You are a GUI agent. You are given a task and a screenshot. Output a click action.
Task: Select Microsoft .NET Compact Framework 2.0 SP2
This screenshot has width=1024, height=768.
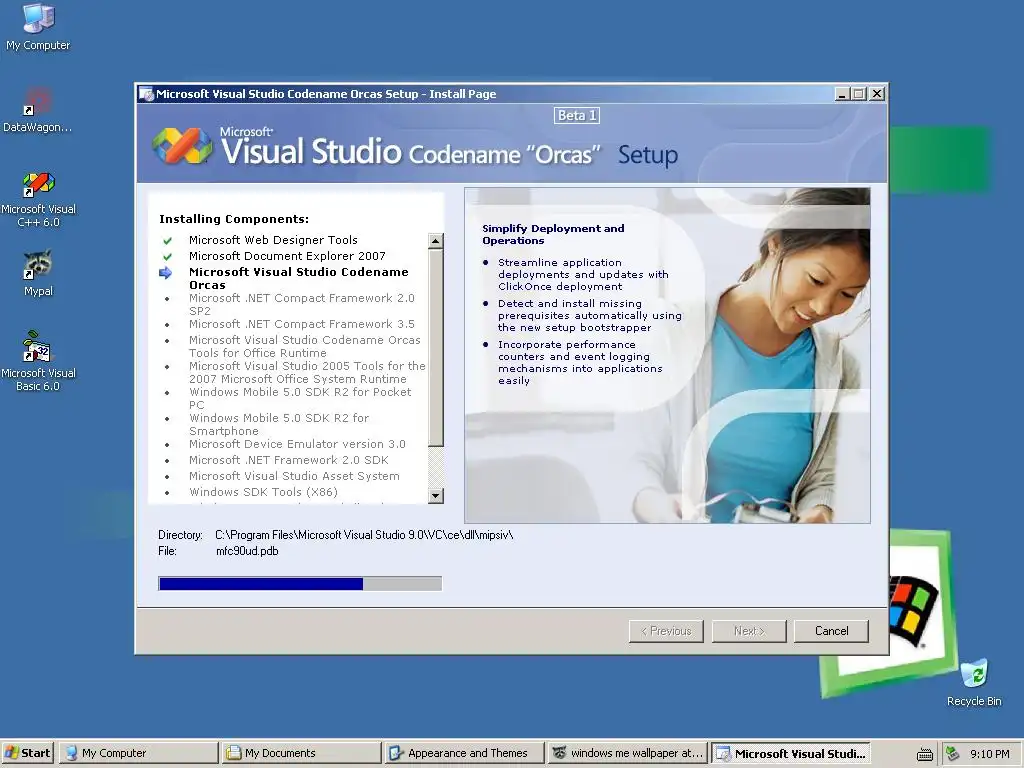302,304
